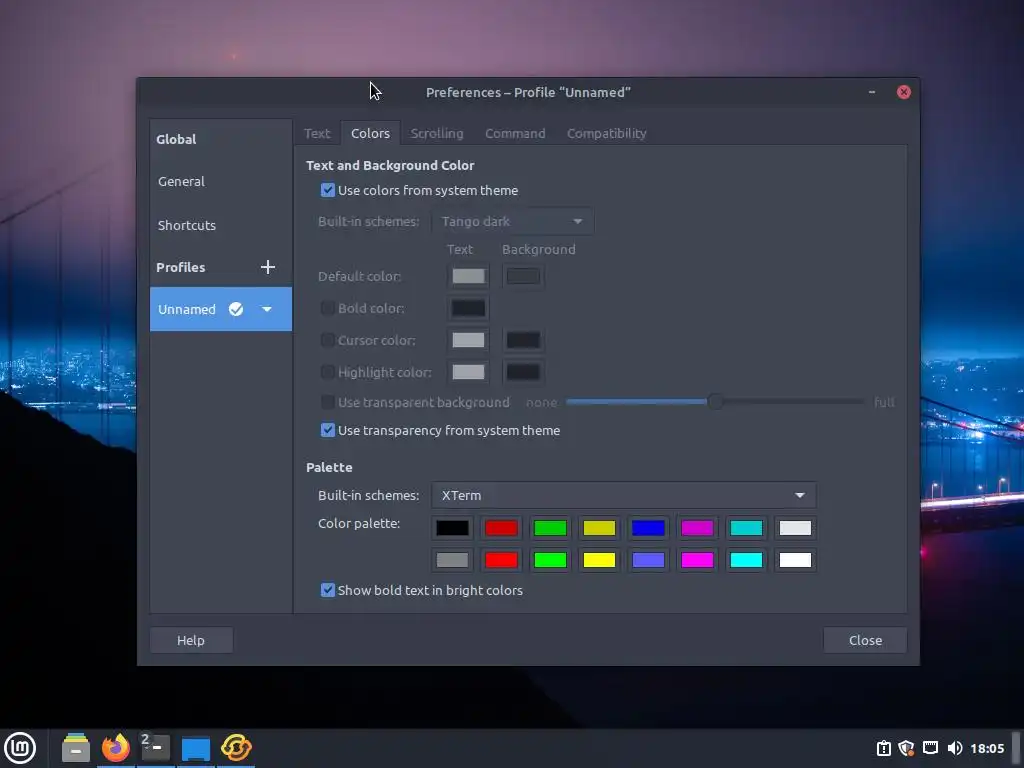Edit the bright green palette swatch, bottom row

(x=550, y=560)
